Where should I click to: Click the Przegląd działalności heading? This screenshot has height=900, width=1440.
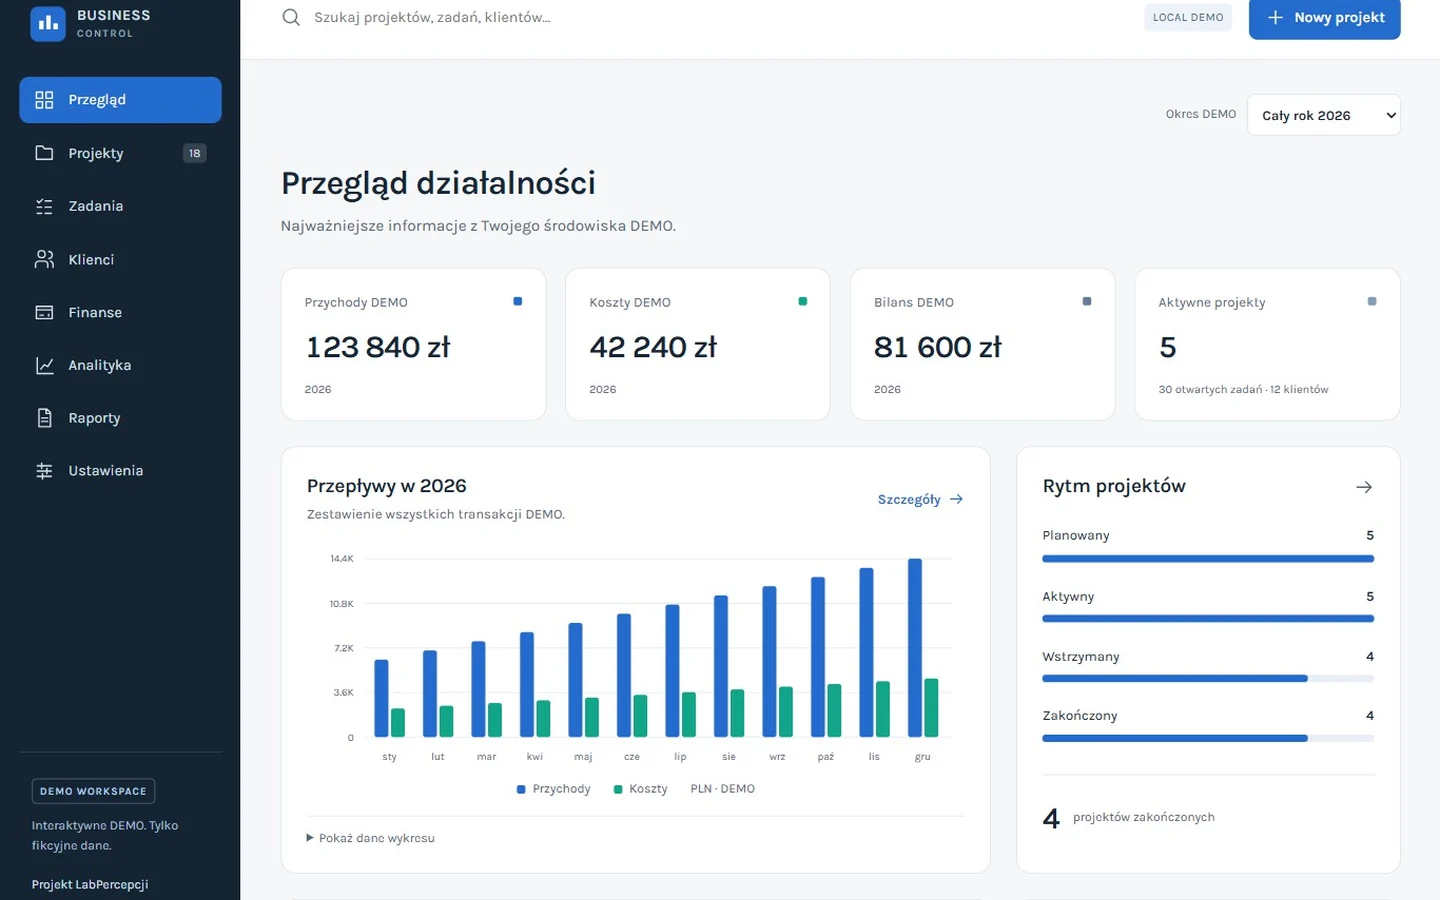pyautogui.click(x=438, y=183)
